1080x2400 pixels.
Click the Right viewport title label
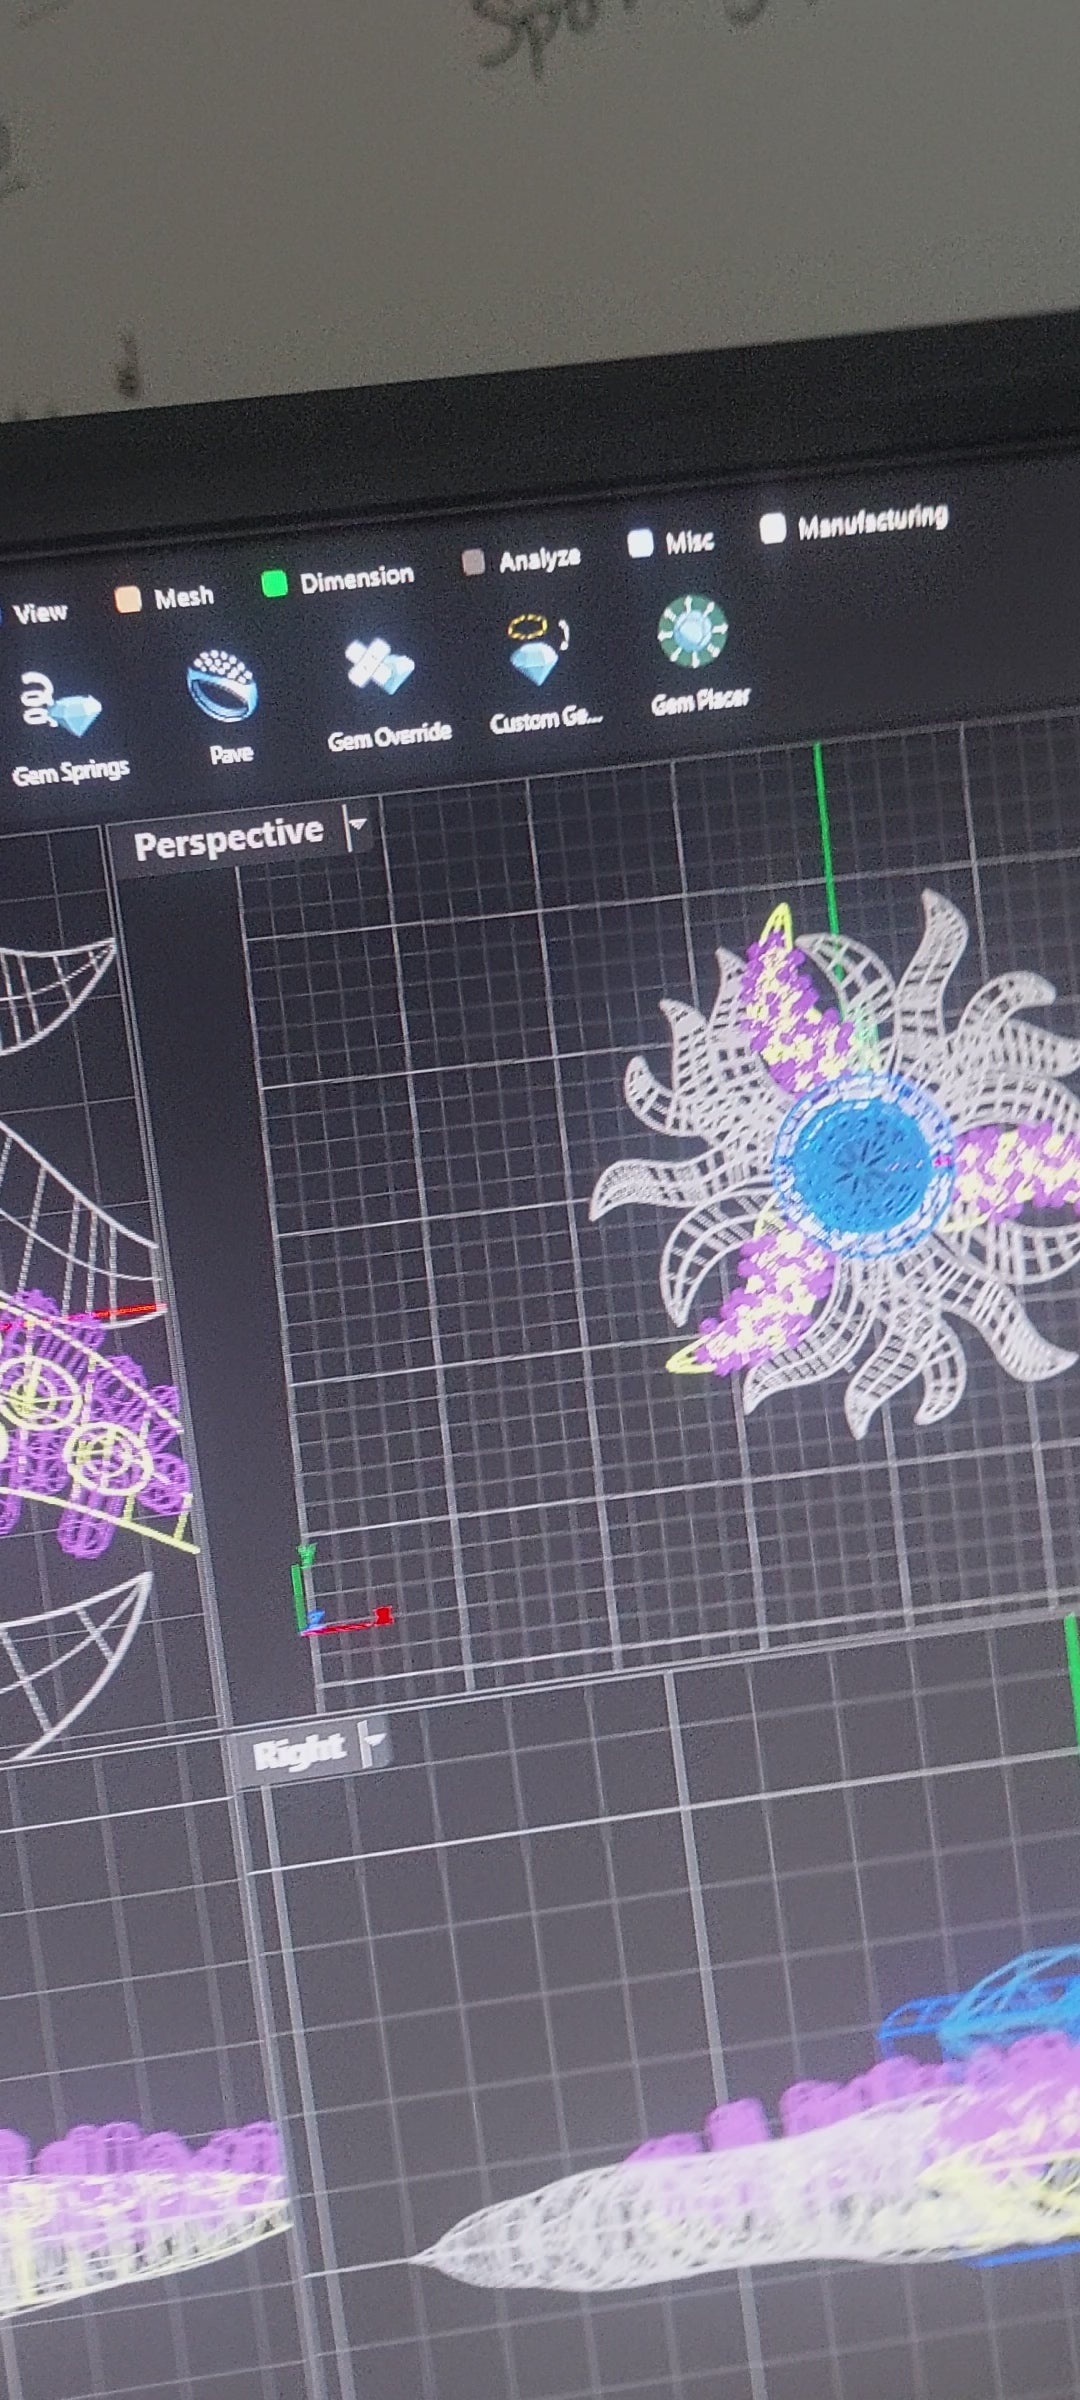click(299, 1751)
